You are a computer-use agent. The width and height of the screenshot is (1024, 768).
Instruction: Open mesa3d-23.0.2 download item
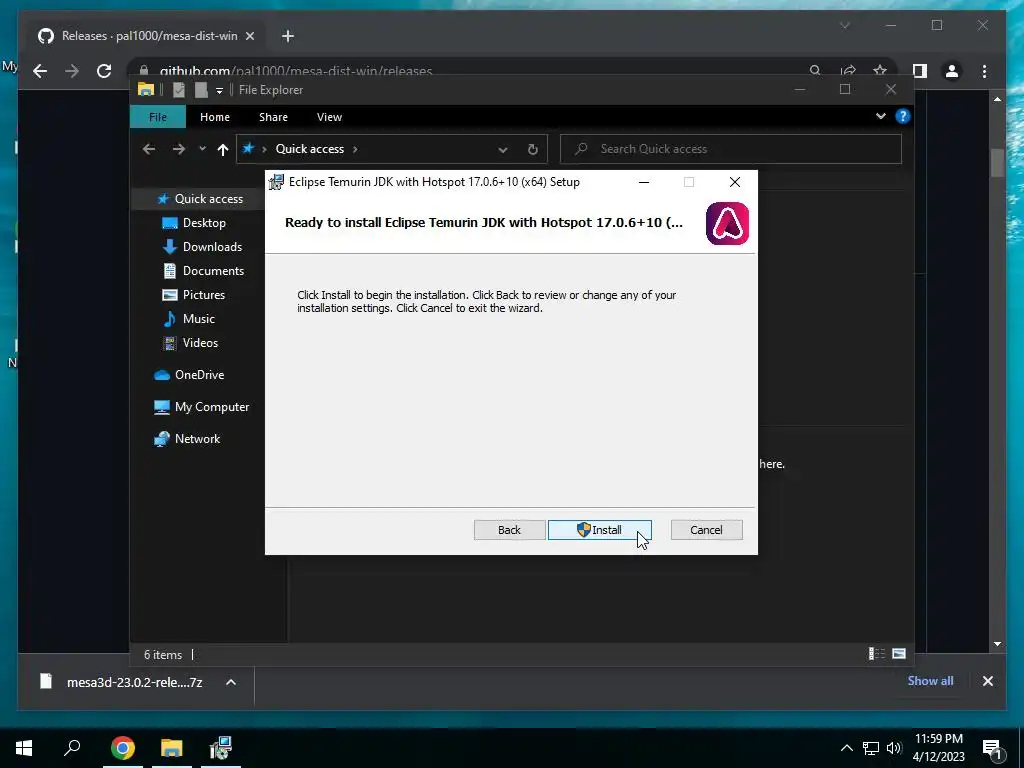tap(134, 682)
